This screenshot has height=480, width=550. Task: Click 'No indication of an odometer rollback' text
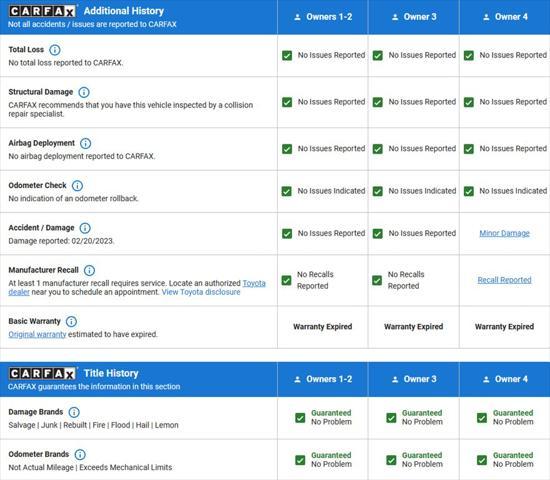pyautogui.click(x=73, y=199)
